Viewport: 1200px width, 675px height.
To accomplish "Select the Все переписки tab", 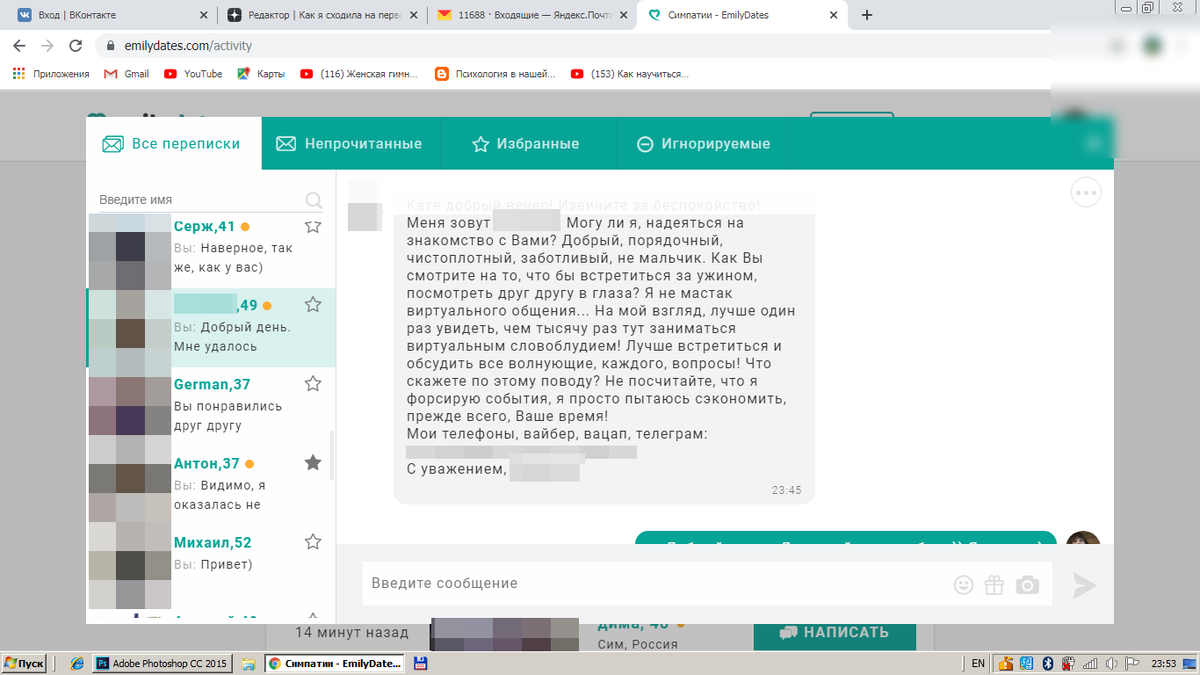I will point(173,144).
